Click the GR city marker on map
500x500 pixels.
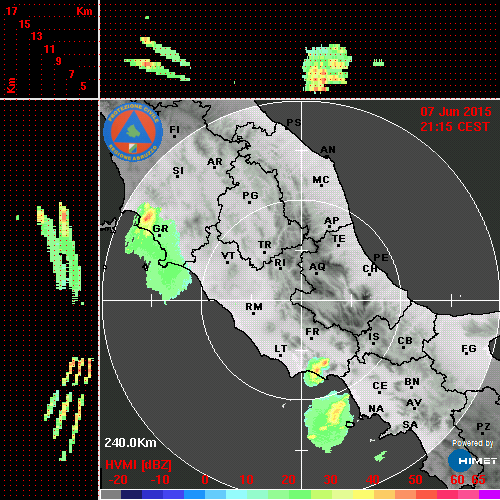coord(159,235)
